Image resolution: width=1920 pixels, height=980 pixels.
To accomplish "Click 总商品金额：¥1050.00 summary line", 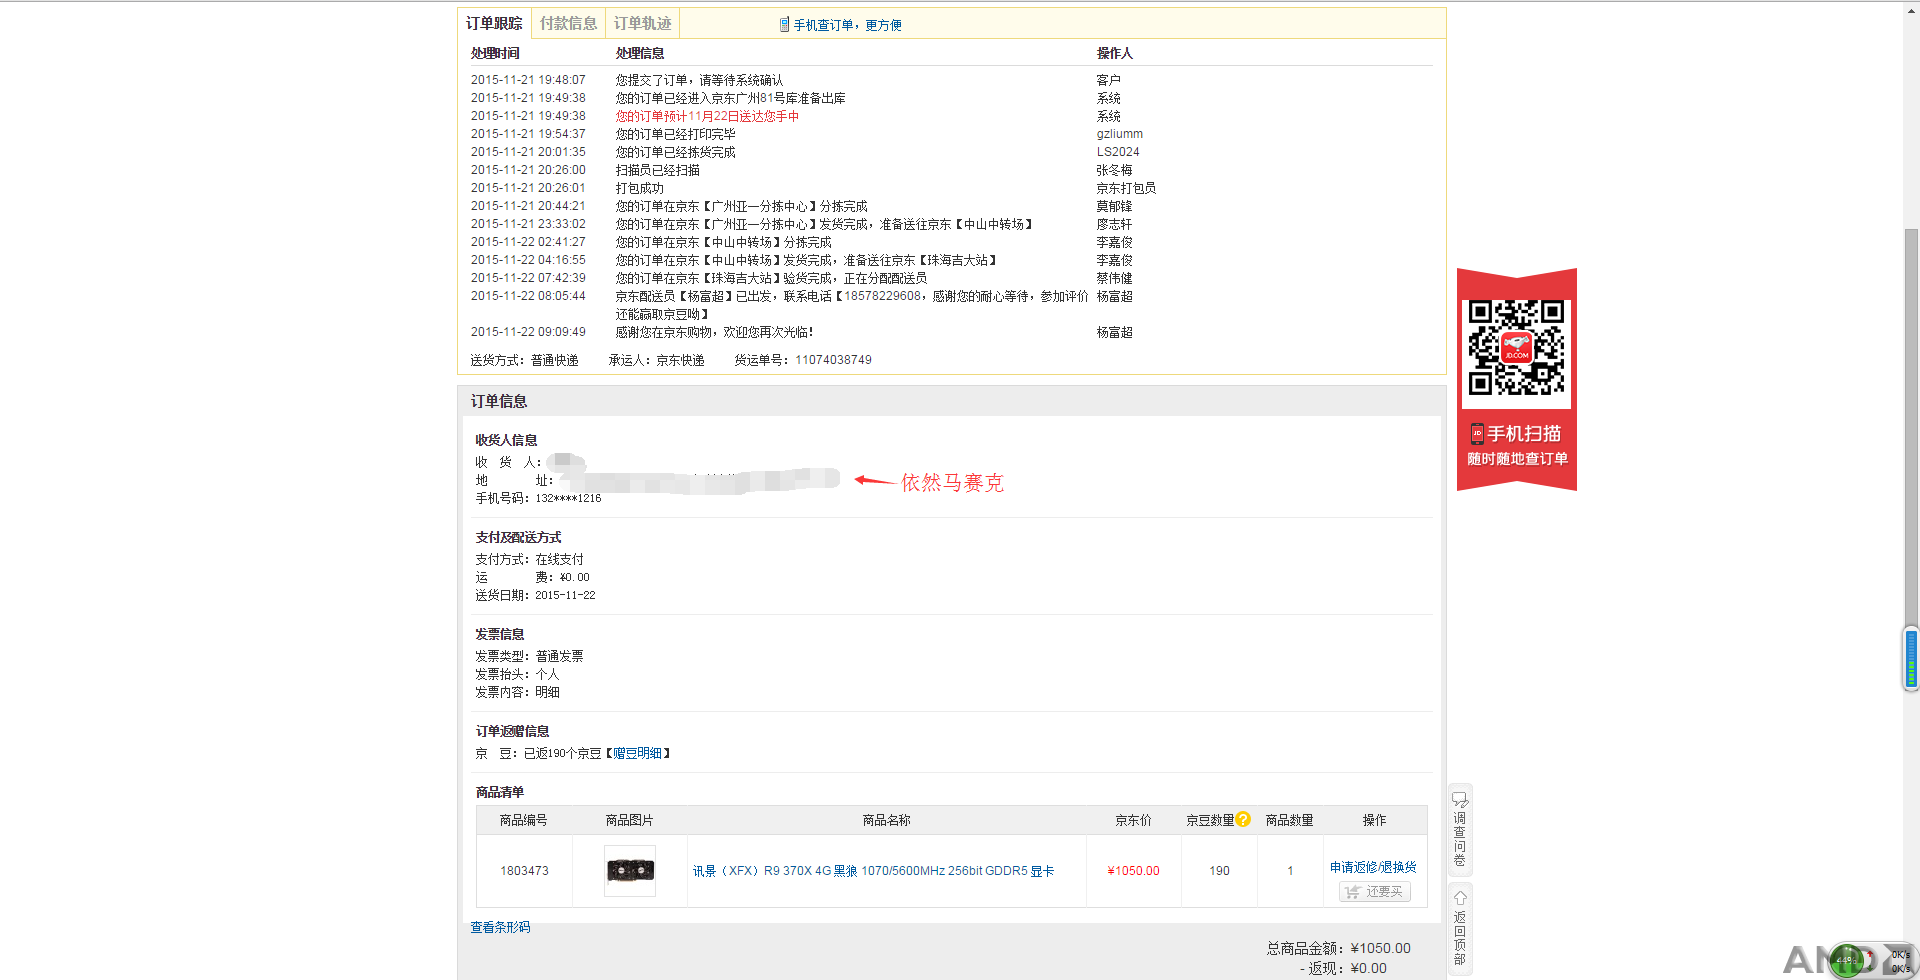I will point(1338,948).
